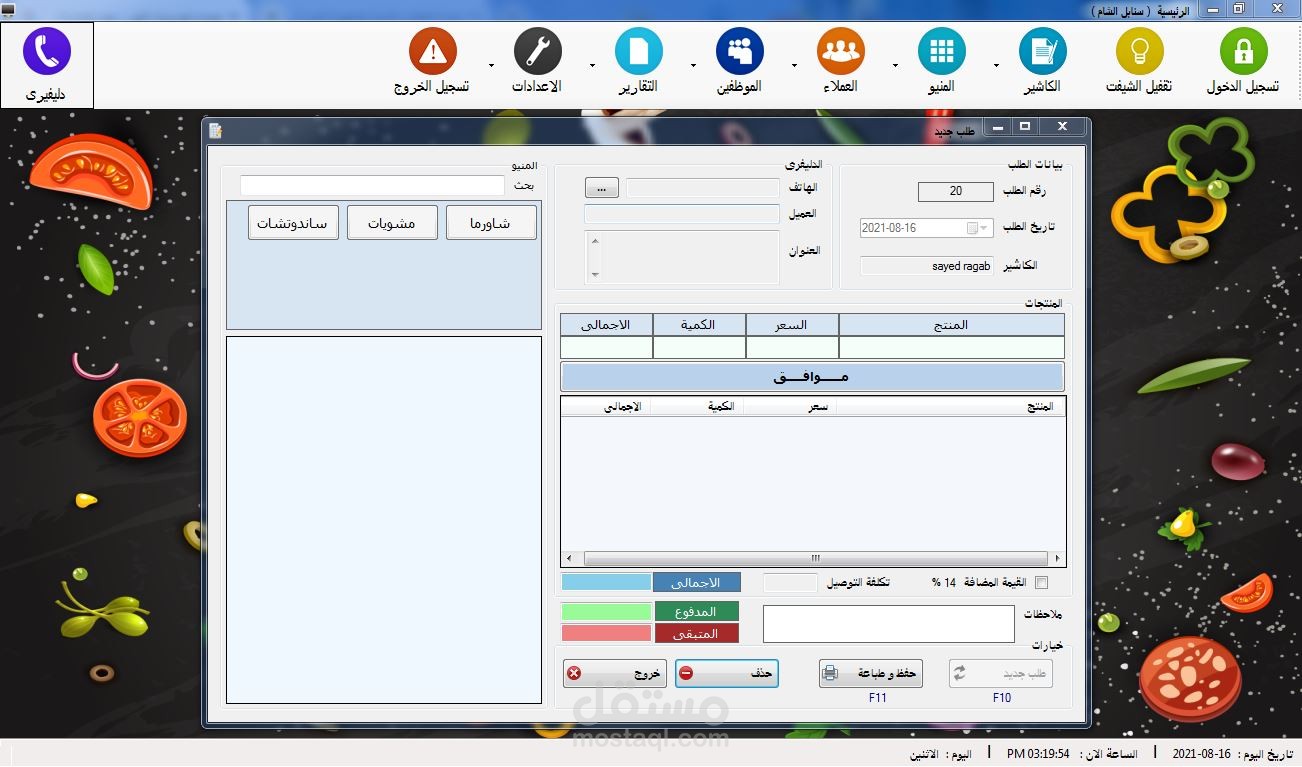Viewport: 1302px width, 767px height.
Task: Click the order window's form icon
Action: [215, 129]
